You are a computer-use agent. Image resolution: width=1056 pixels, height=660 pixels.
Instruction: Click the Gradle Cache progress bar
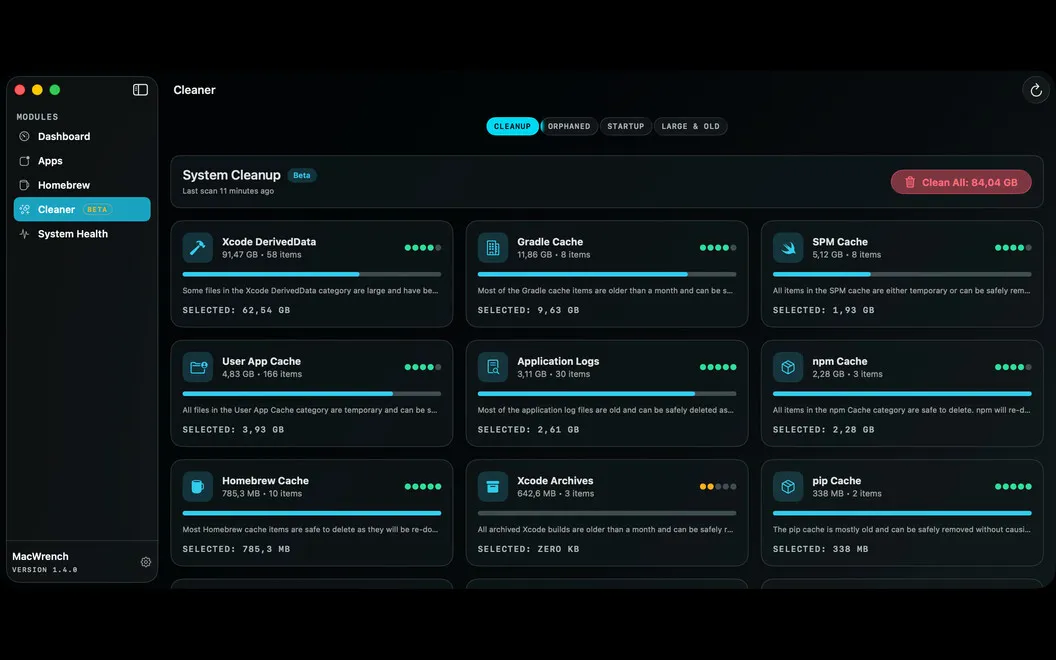607,274
